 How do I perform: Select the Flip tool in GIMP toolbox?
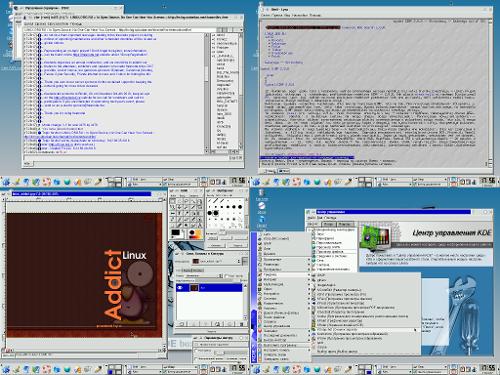point(173,213)
